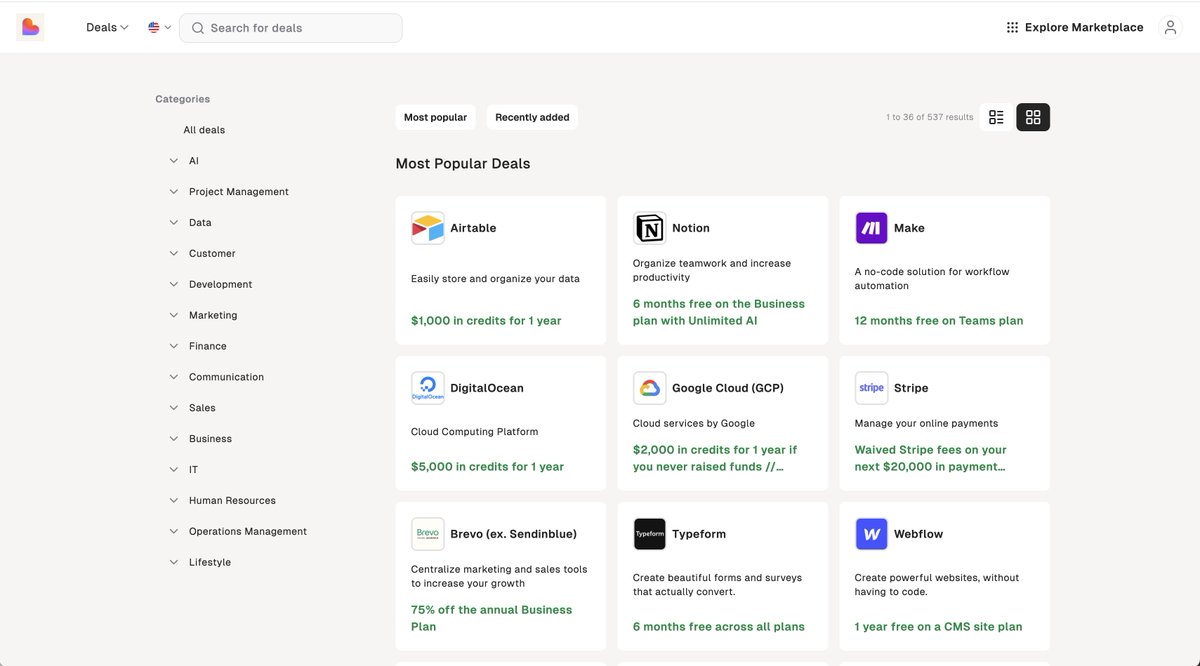1200x666 pixels.
Task: Expand the Project Management category
Action: click(x=174, y=192)
